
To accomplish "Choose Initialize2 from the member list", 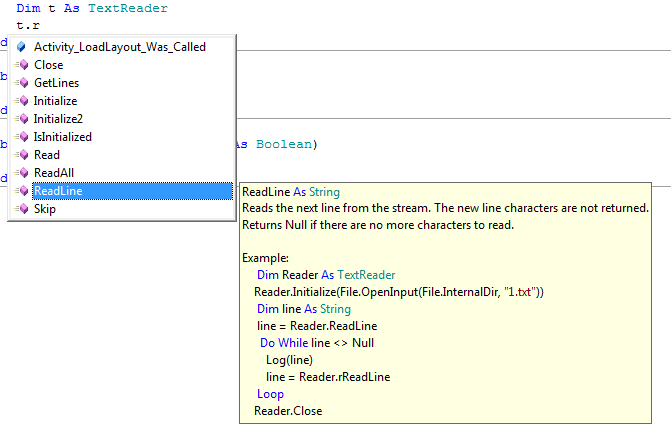I will [58, 118].
